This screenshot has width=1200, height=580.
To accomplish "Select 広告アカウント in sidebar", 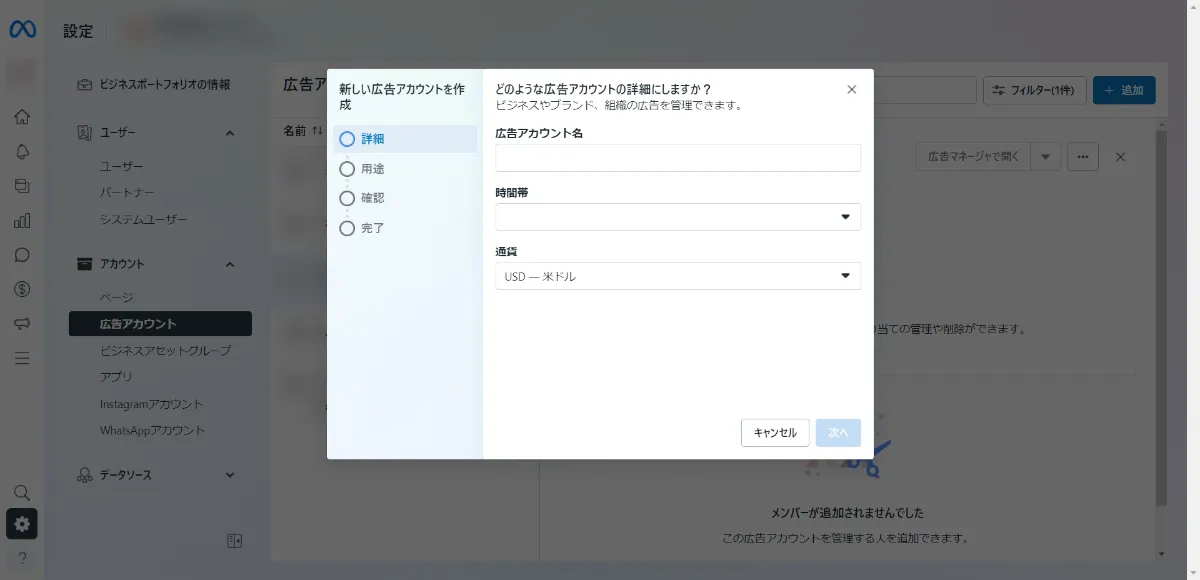I will (160, 324).
